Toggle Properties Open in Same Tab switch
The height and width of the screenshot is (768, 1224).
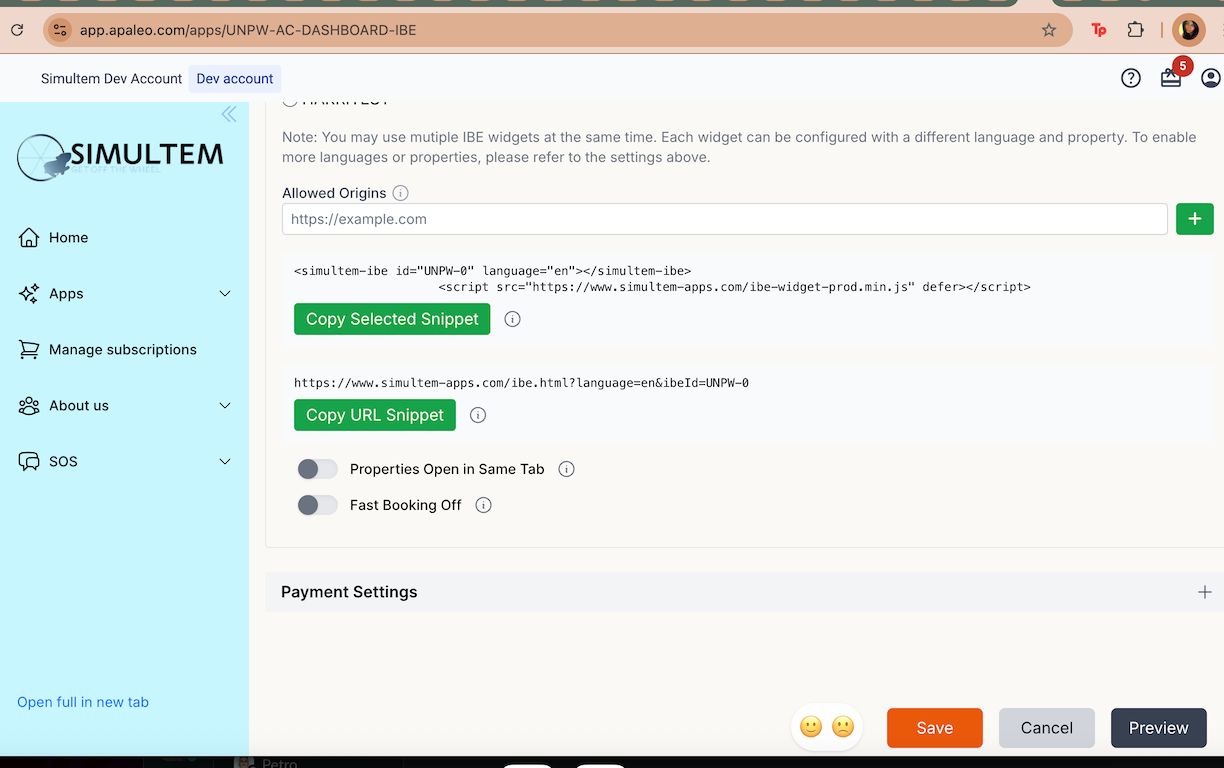click(x=318, y=469)
